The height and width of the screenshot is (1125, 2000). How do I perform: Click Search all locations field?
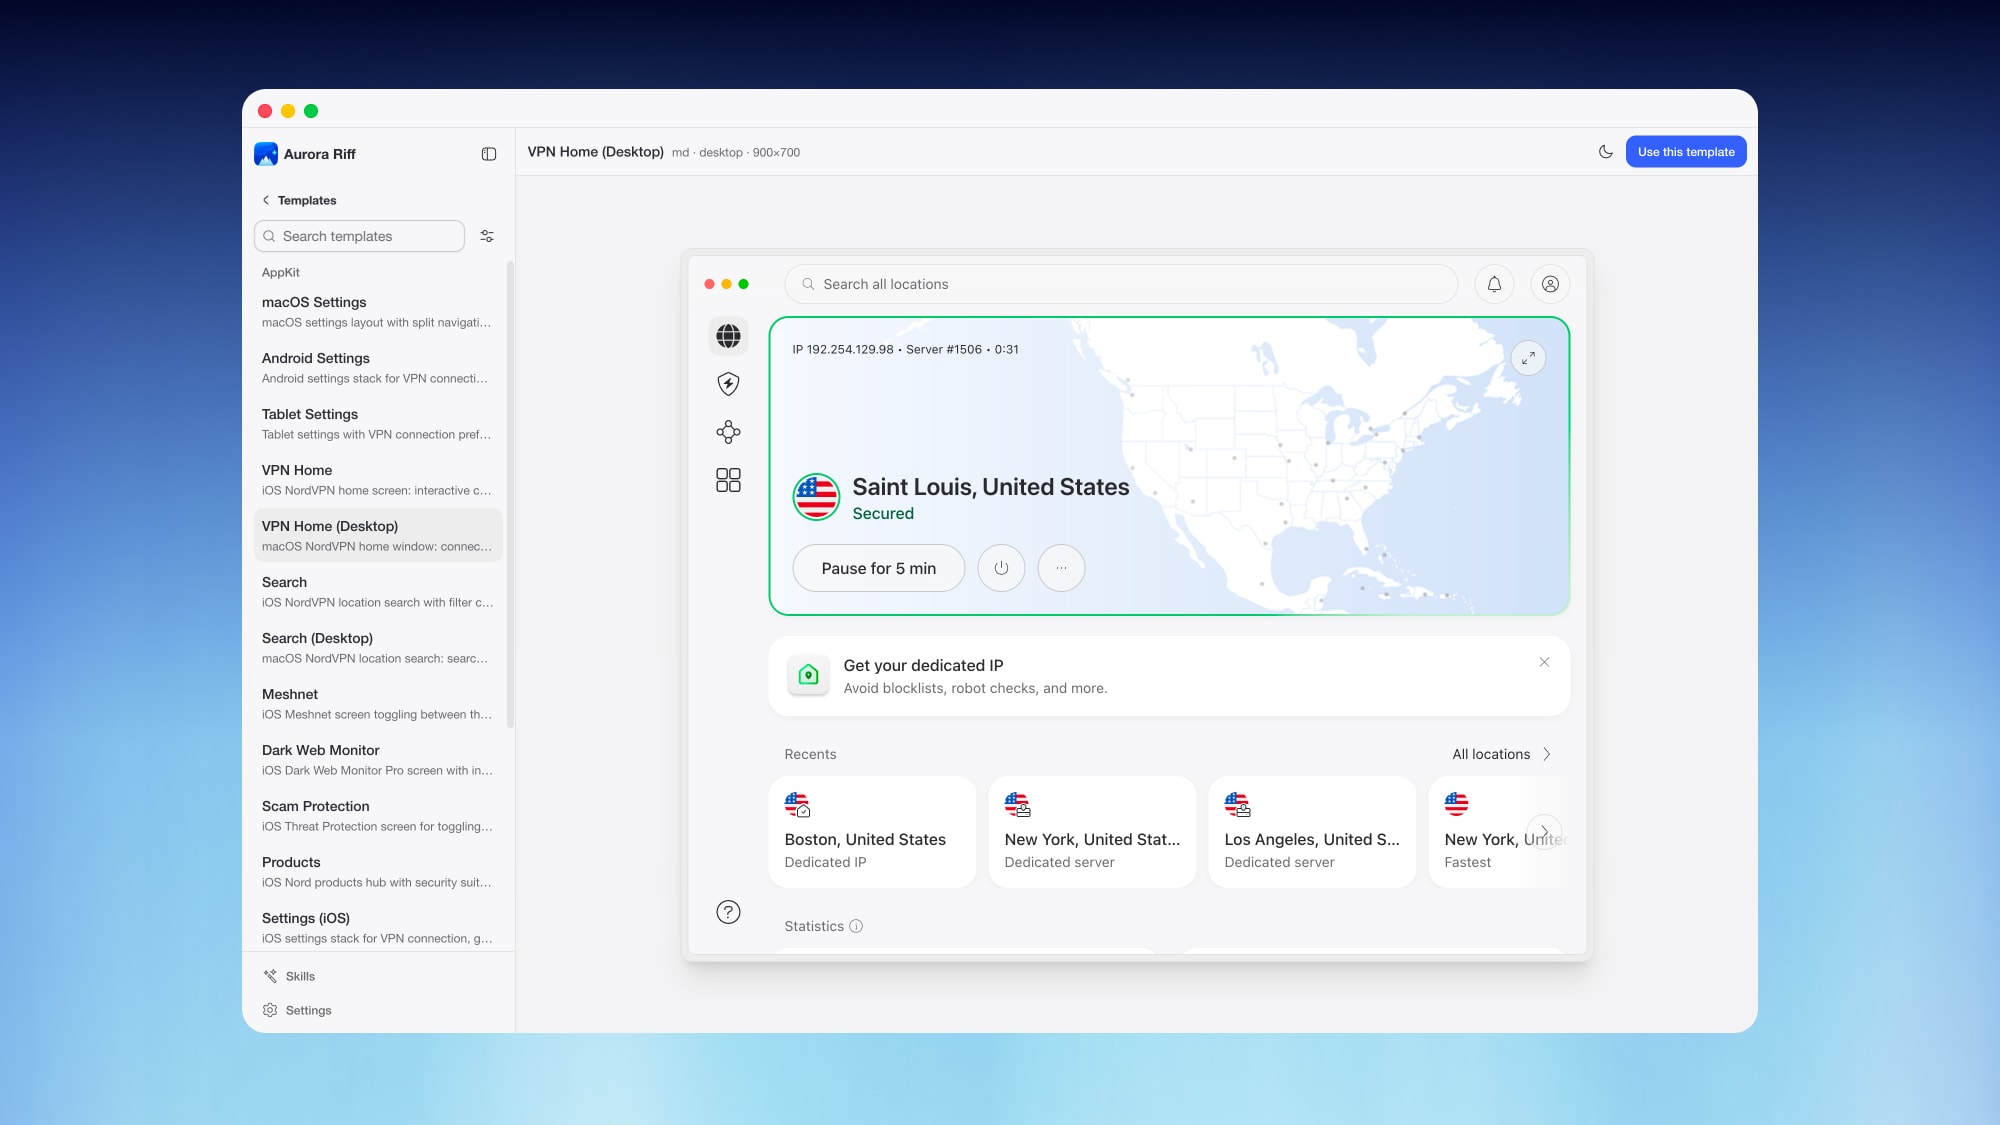(x=1121, y=284)
